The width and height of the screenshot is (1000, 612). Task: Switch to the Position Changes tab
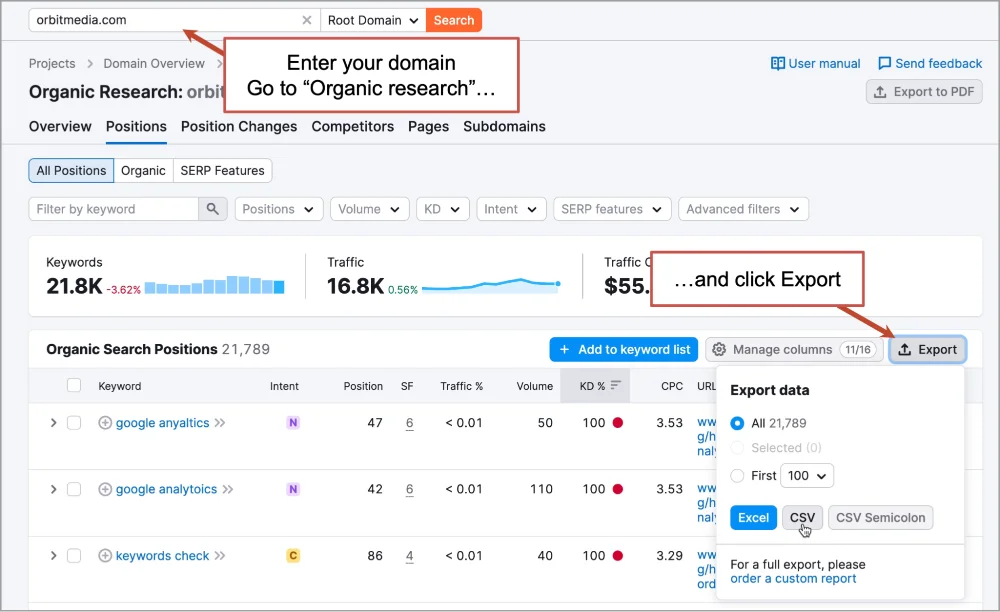coord(239,126)
